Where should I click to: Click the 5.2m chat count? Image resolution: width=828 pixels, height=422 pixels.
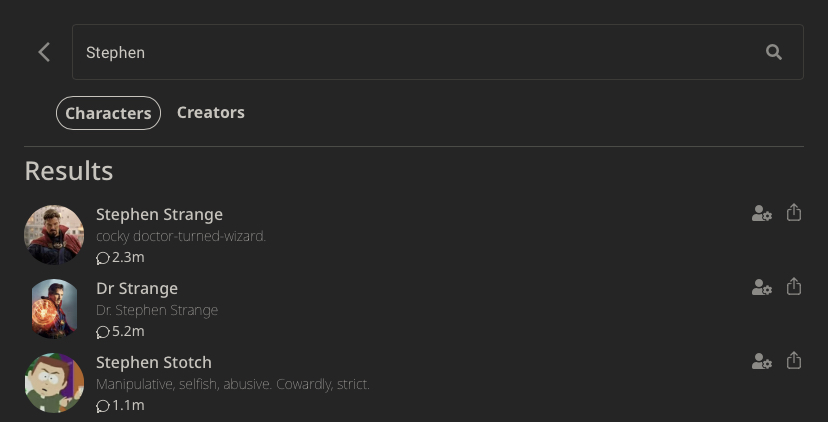coord(120,331)
